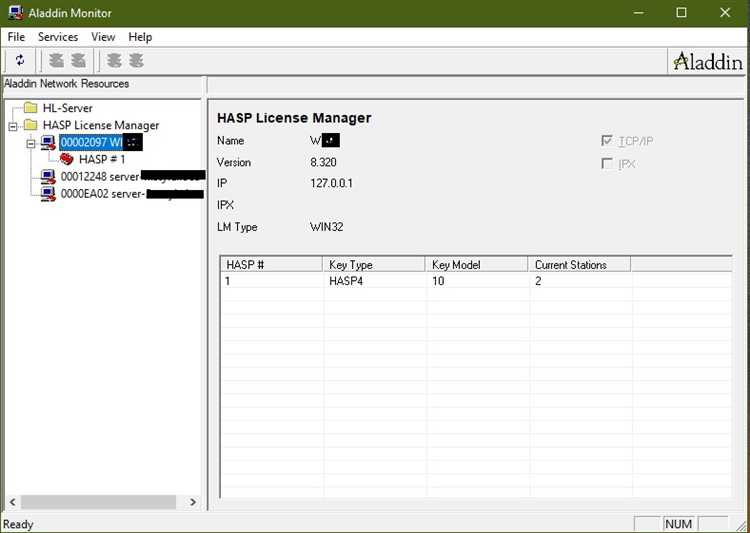Toggle the IPX checkbox

[x=607, y=164]
